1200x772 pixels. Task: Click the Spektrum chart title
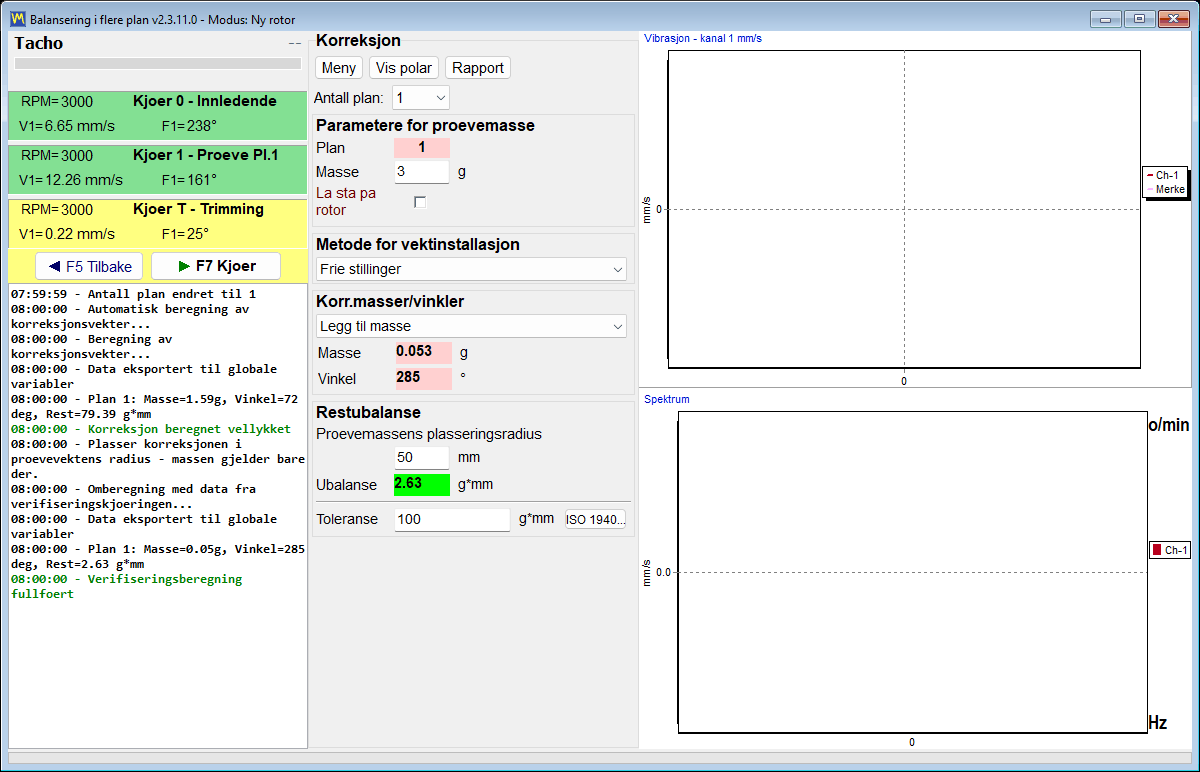pyautogui.click(x=667, y=399)
